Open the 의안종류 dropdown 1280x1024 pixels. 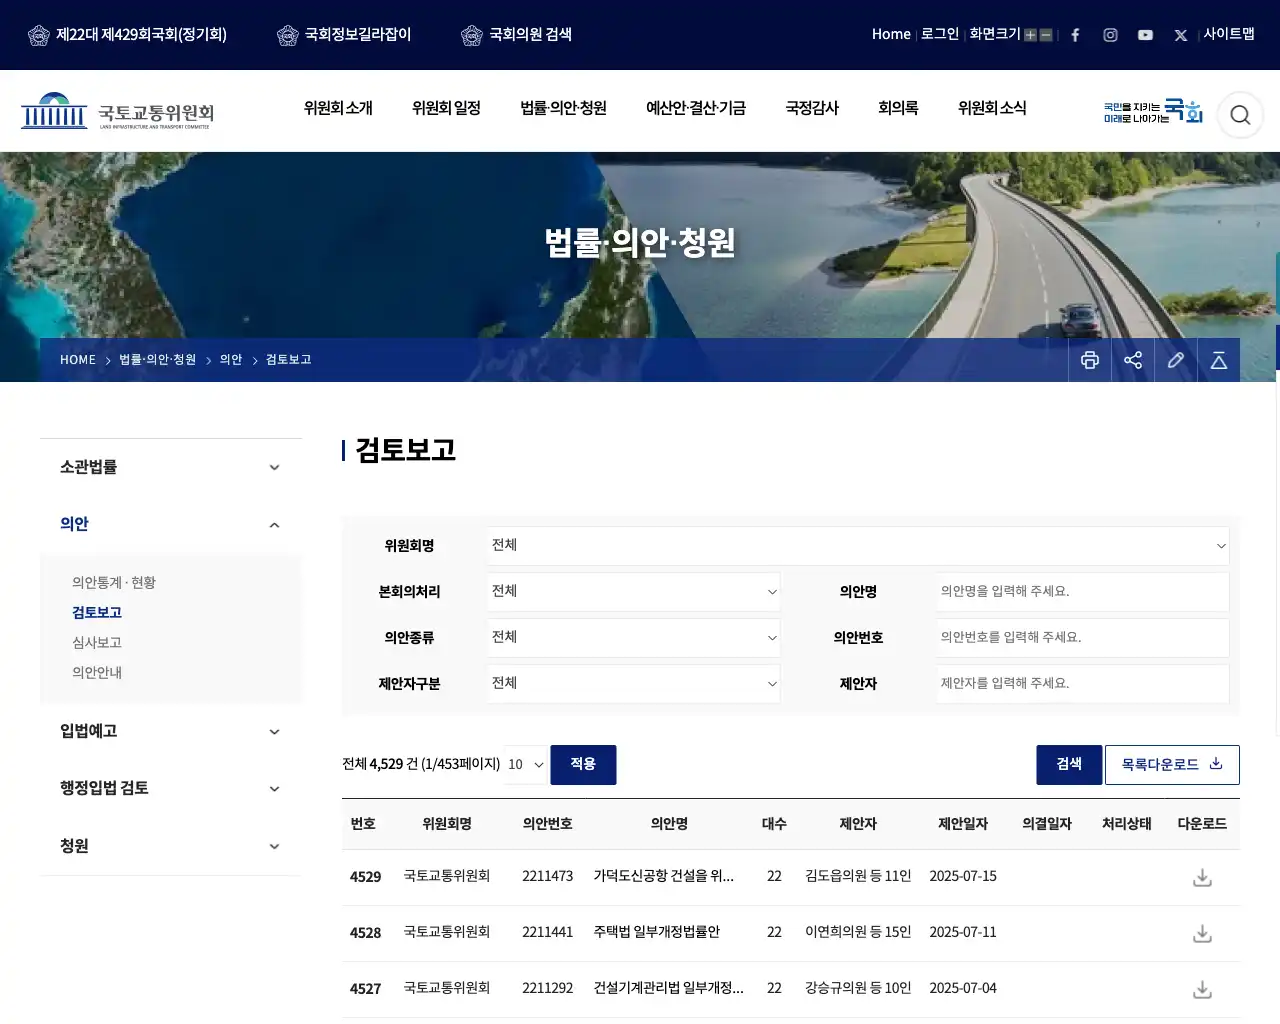tap(634, 637)
